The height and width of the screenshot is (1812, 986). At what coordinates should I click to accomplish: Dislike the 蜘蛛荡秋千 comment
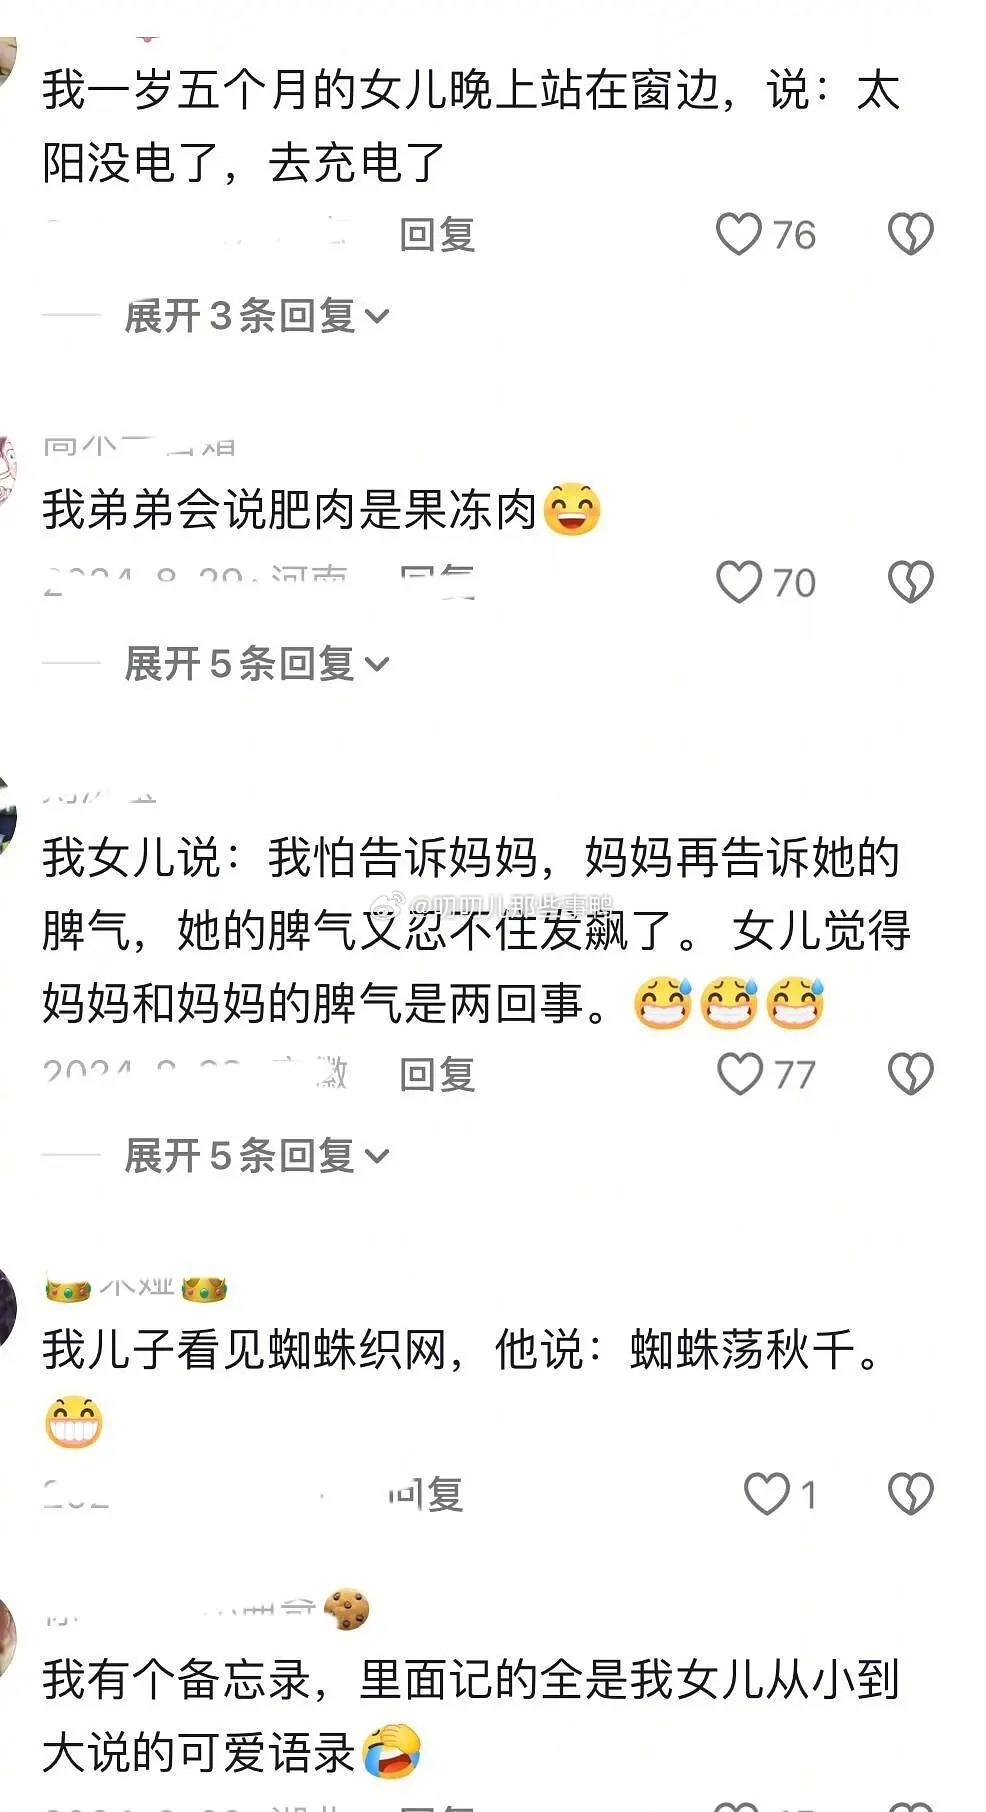pos(911,1494)
